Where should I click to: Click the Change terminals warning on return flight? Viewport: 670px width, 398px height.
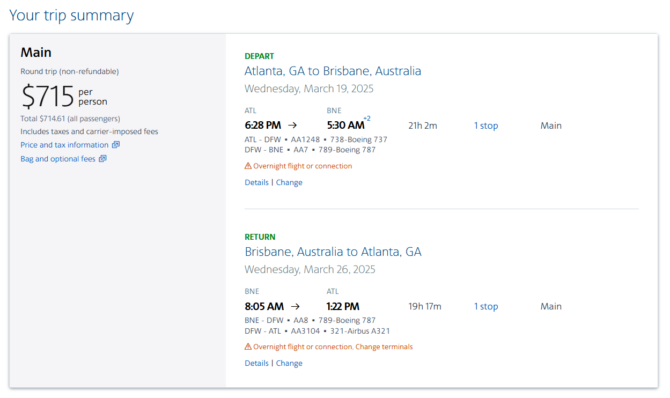(384, 347)
